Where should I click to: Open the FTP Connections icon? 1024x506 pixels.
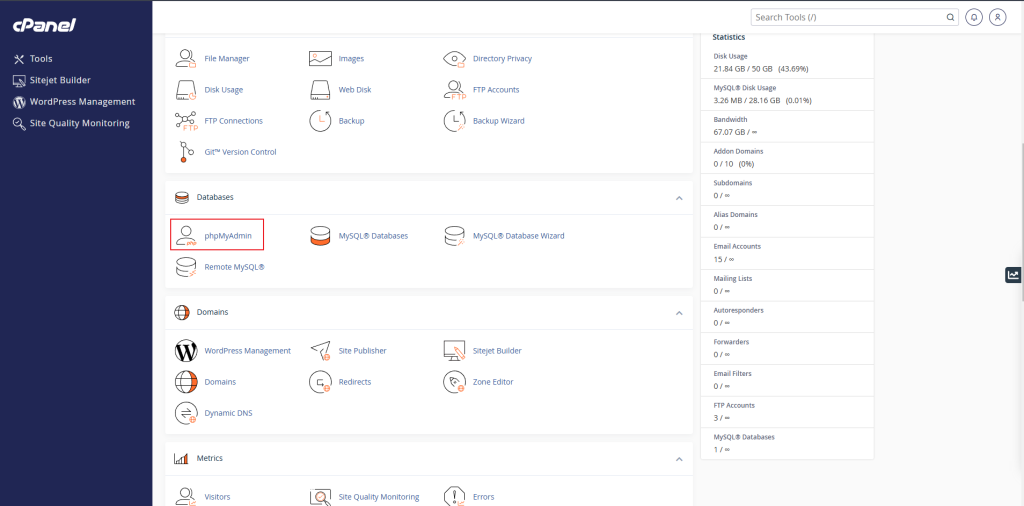point(186,121)
